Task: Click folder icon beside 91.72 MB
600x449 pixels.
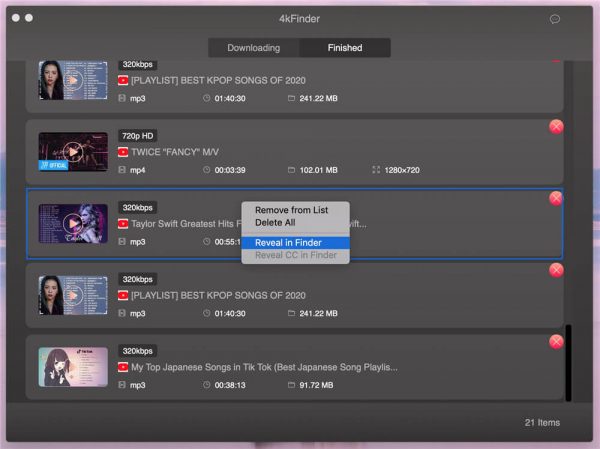Action: click(x=291, y=385)
